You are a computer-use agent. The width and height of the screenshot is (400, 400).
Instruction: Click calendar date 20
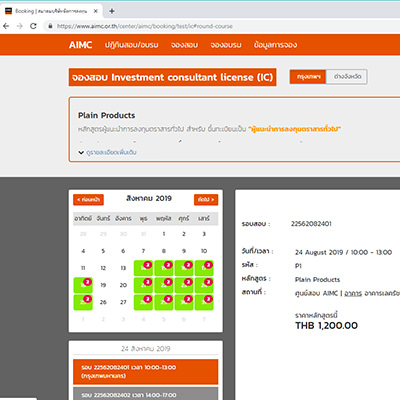point(123,285)
